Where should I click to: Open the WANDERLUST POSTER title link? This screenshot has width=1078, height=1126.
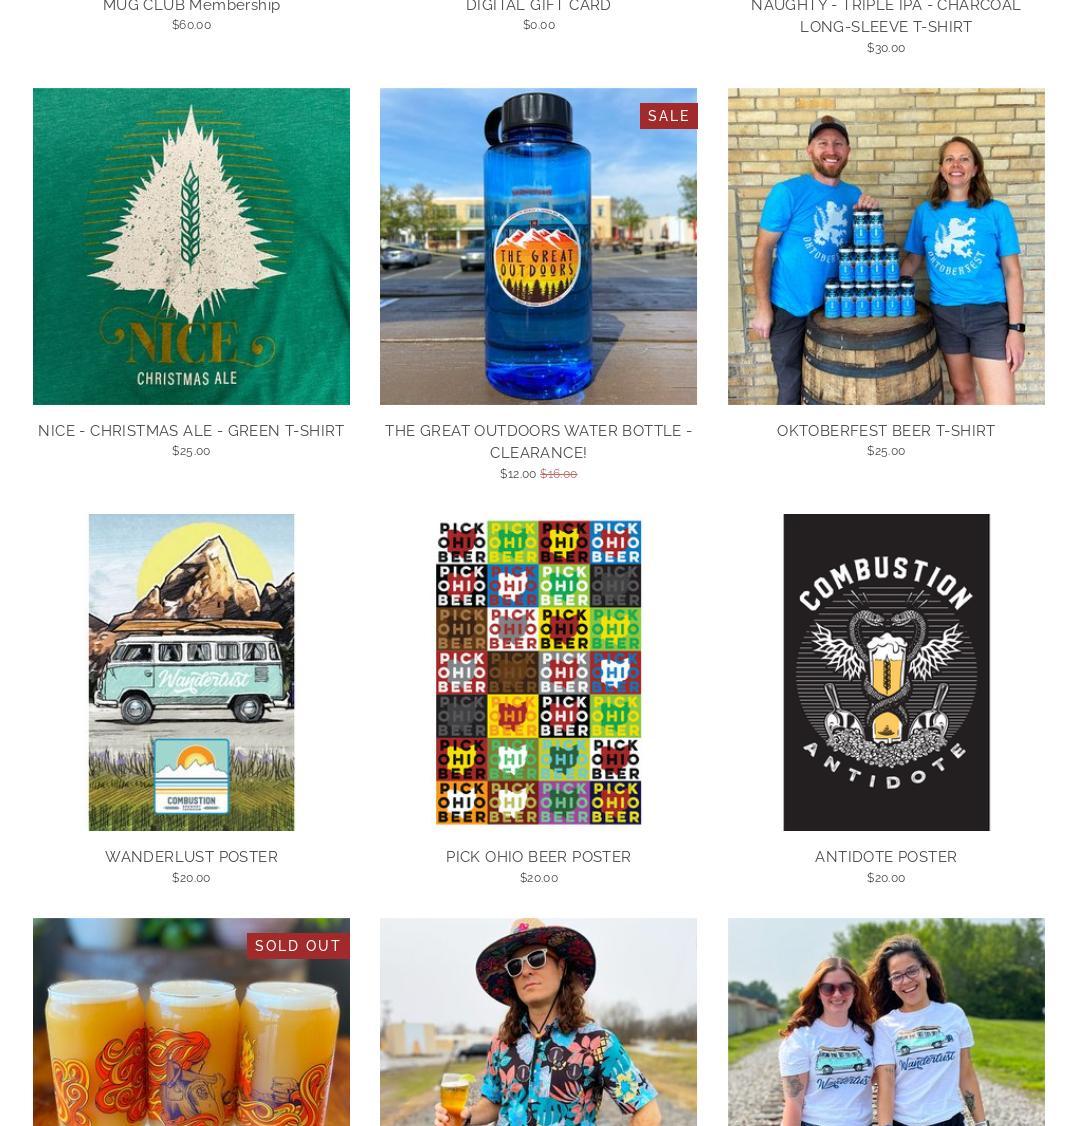(x=191, y=857)
